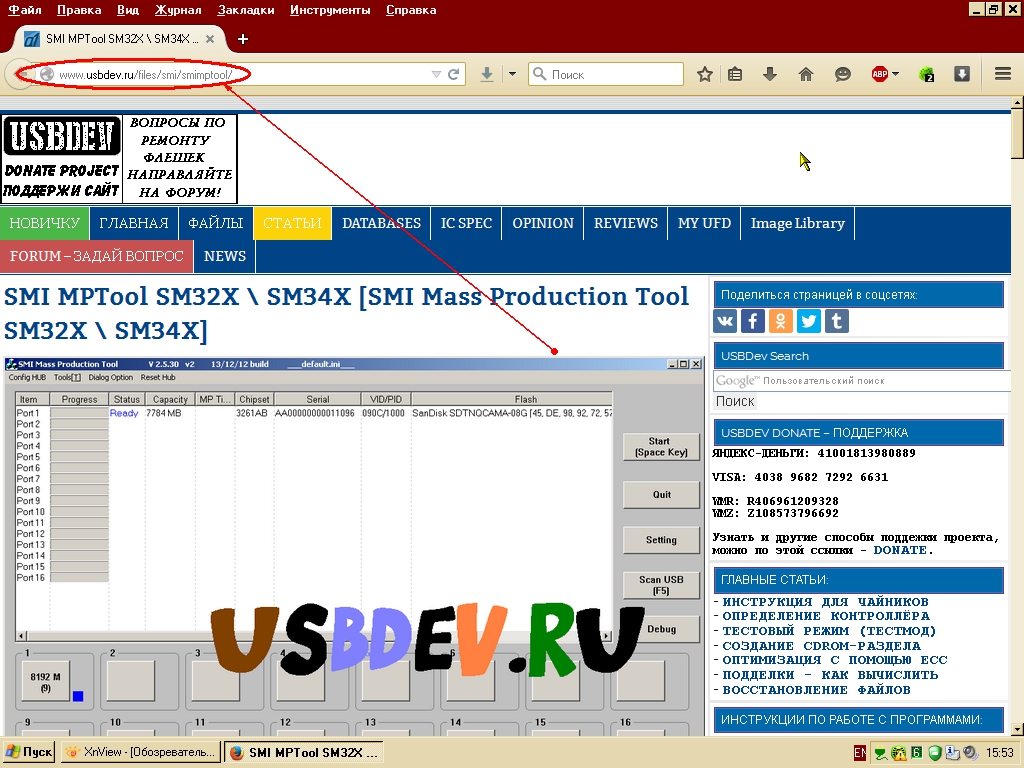The image size is (1024, 768).
Task: Open the Закладки menu
Action: pyautogui.click(x=246, y=10)
